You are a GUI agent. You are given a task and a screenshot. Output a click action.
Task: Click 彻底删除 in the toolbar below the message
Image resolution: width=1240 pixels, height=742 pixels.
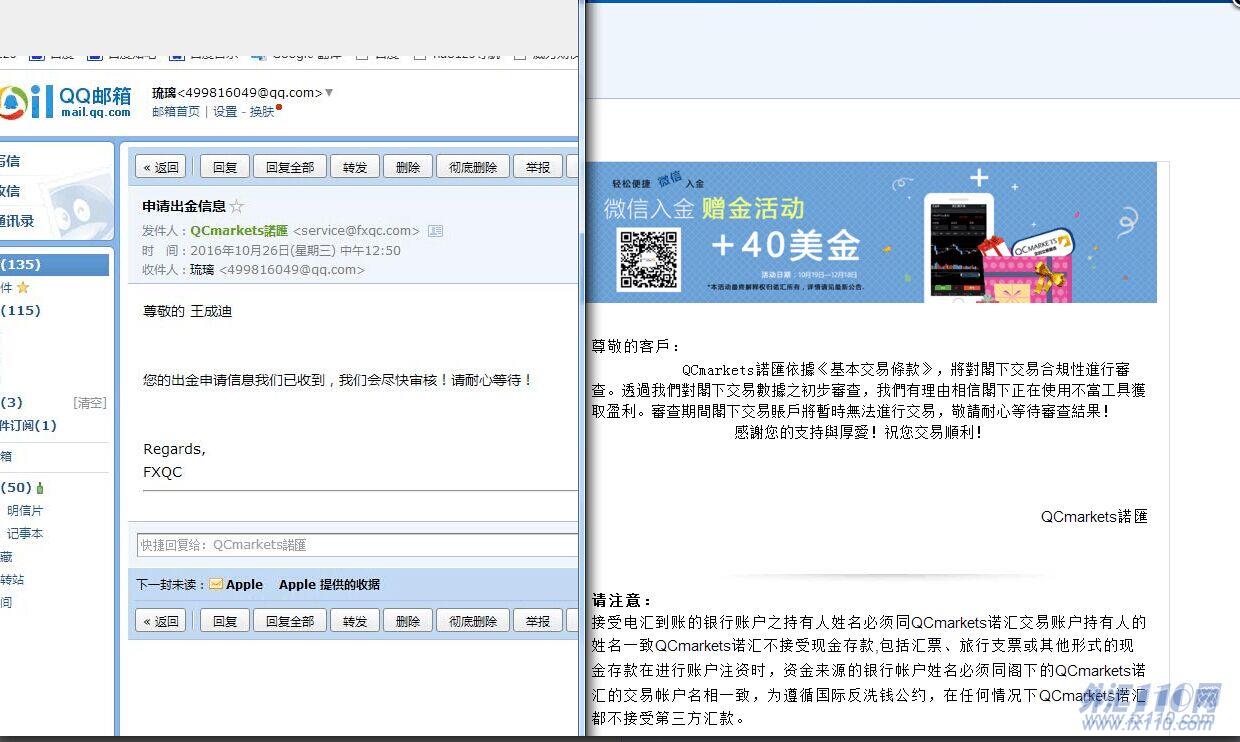pos(473,621)
